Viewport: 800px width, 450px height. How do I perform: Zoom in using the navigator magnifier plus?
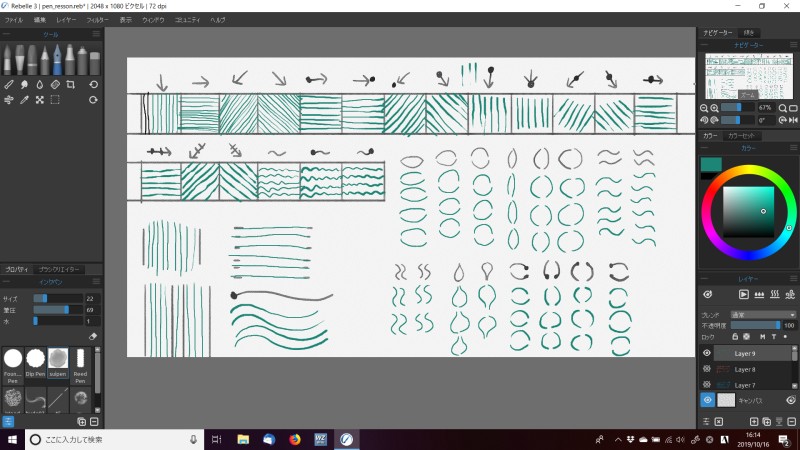[x=714, y=108]
